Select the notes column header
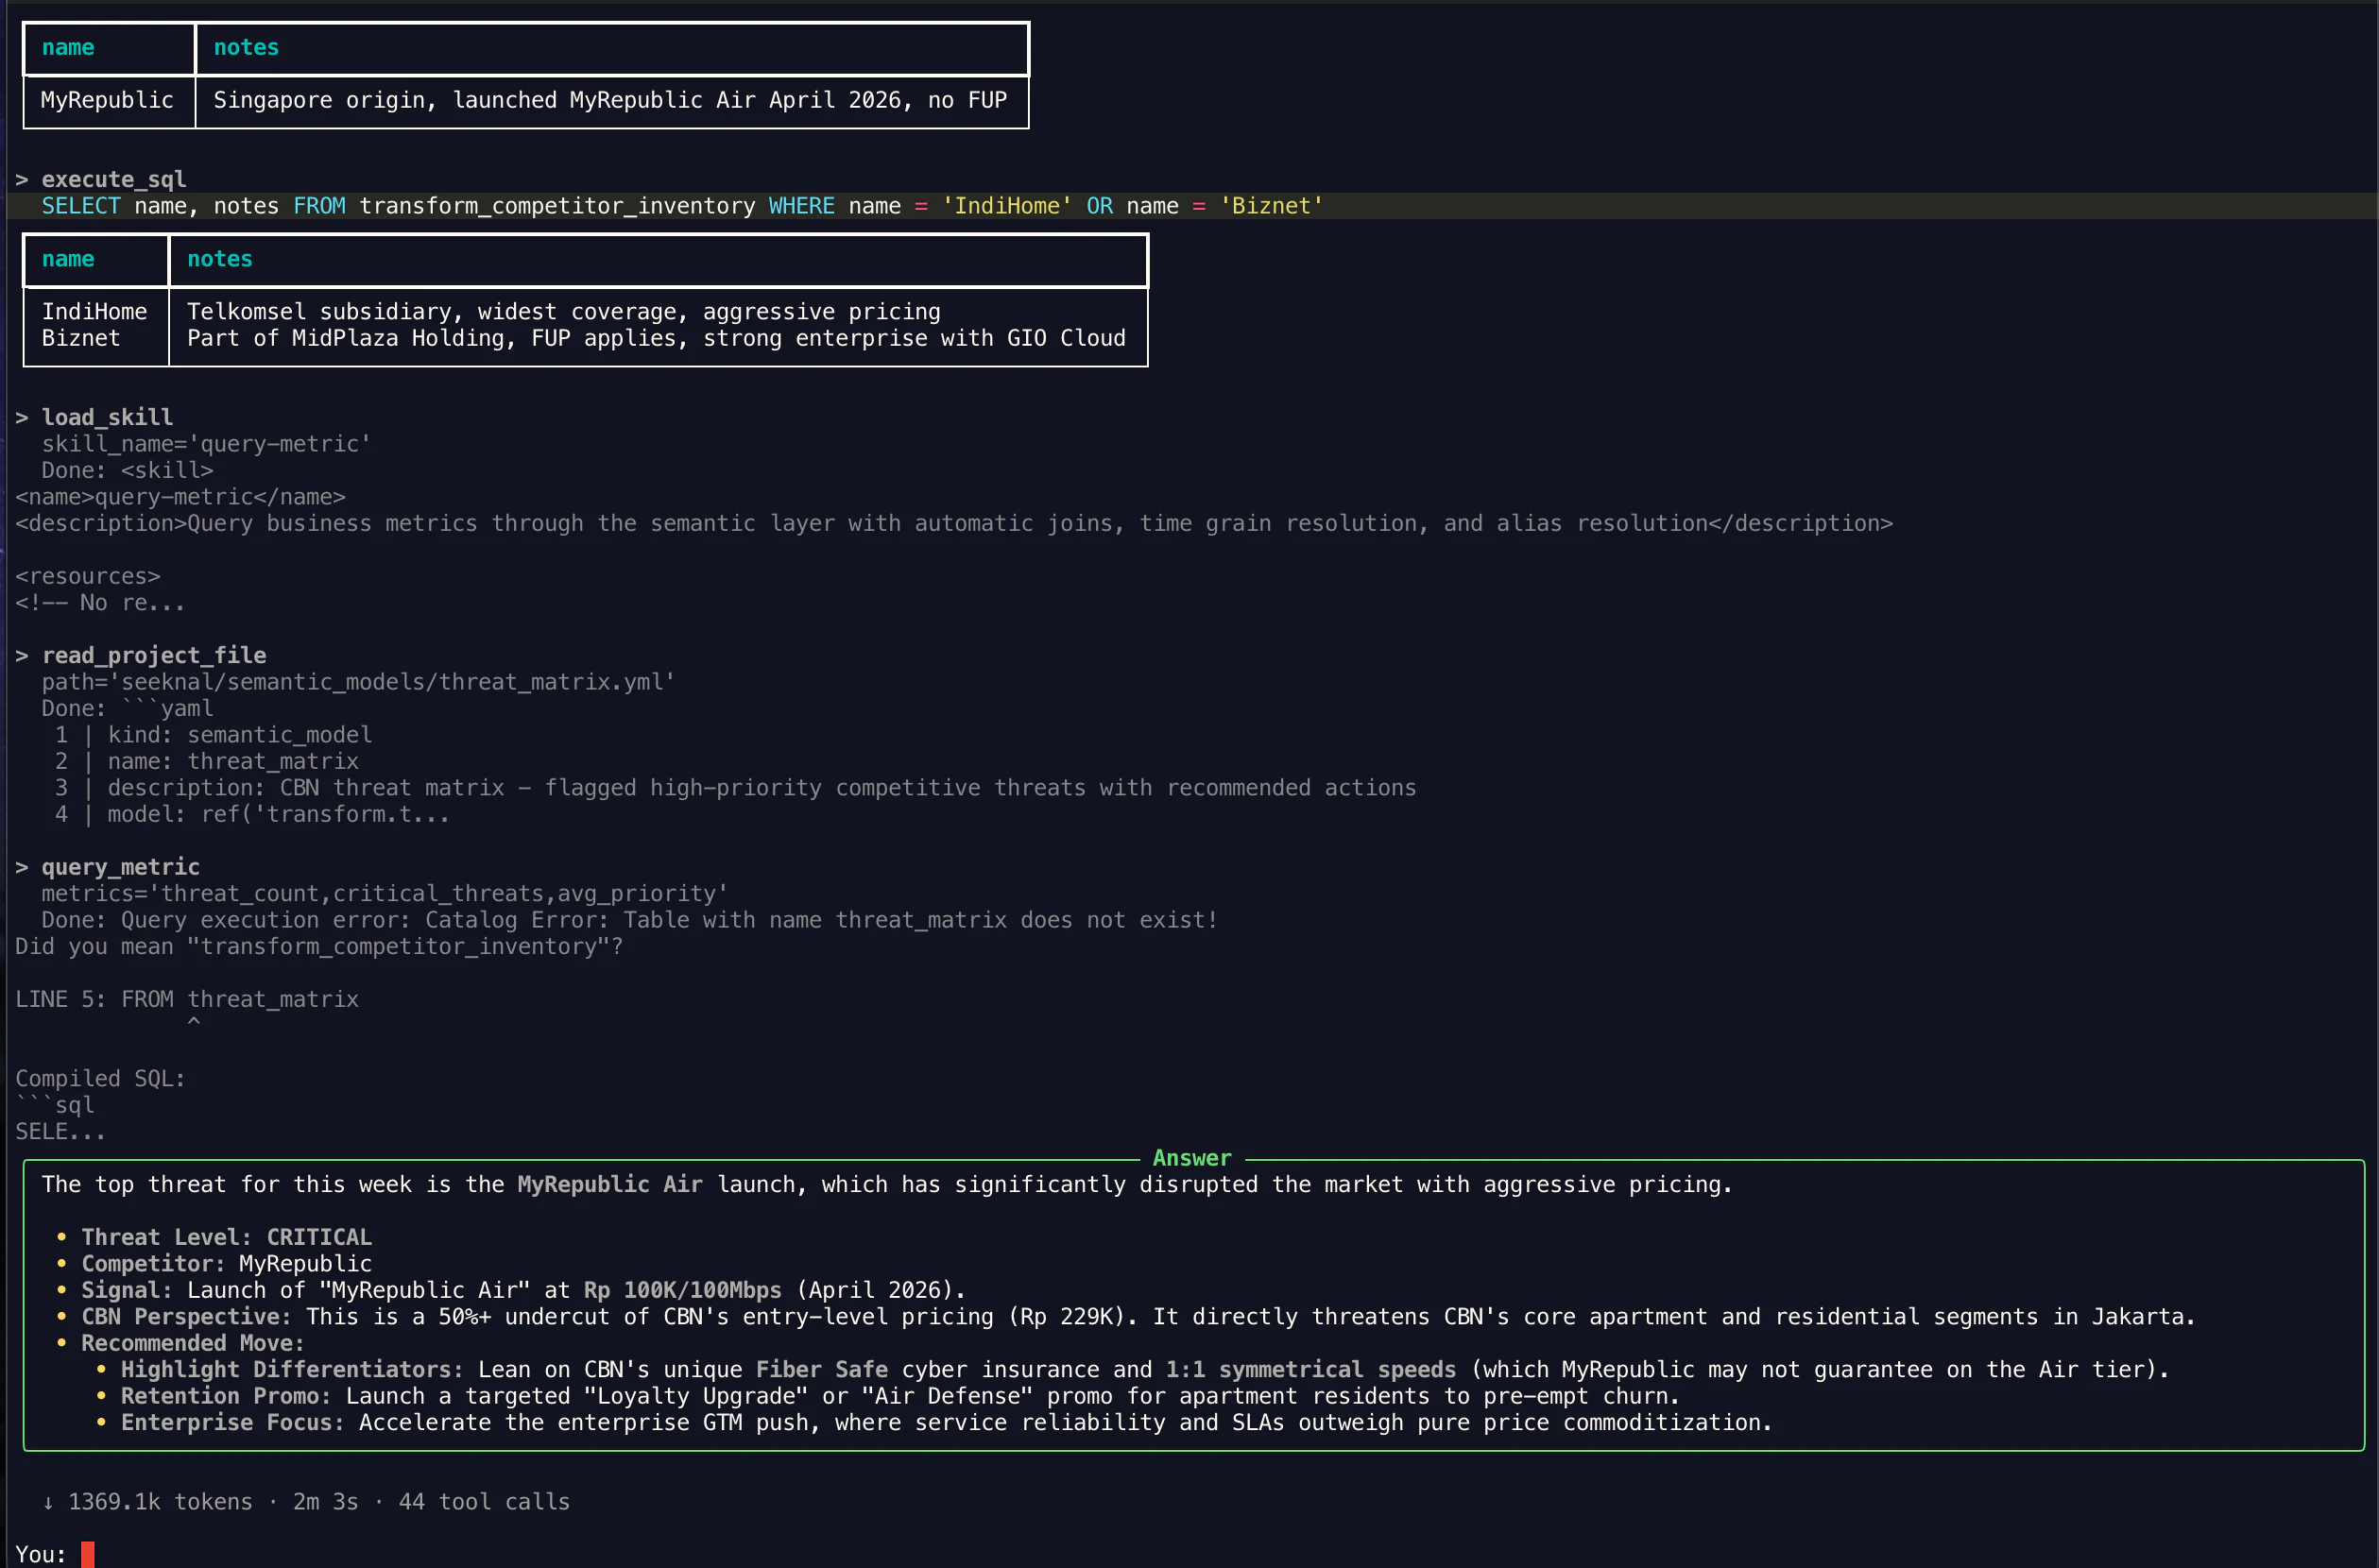 [x=246, y=47]
